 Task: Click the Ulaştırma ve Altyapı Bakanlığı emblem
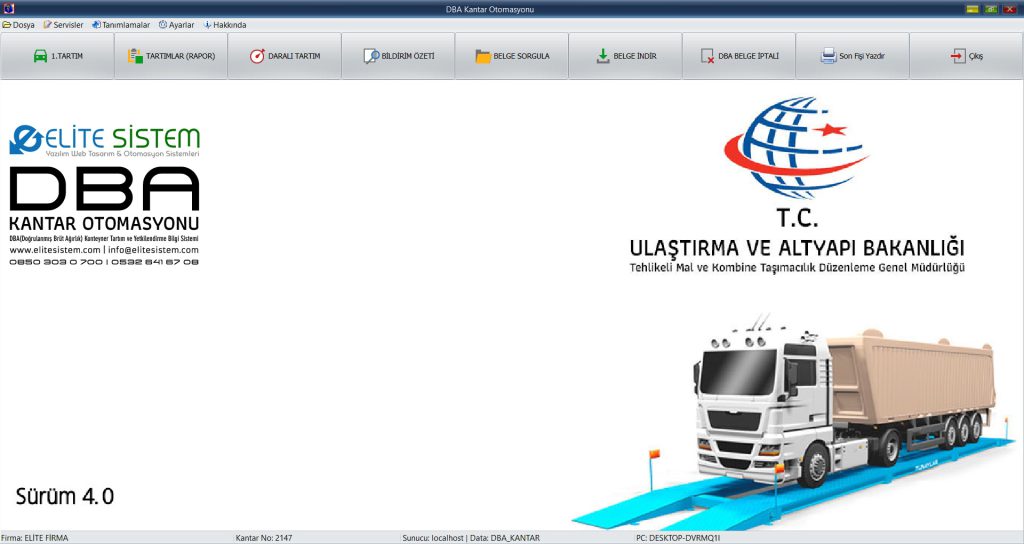click(796, 150)
